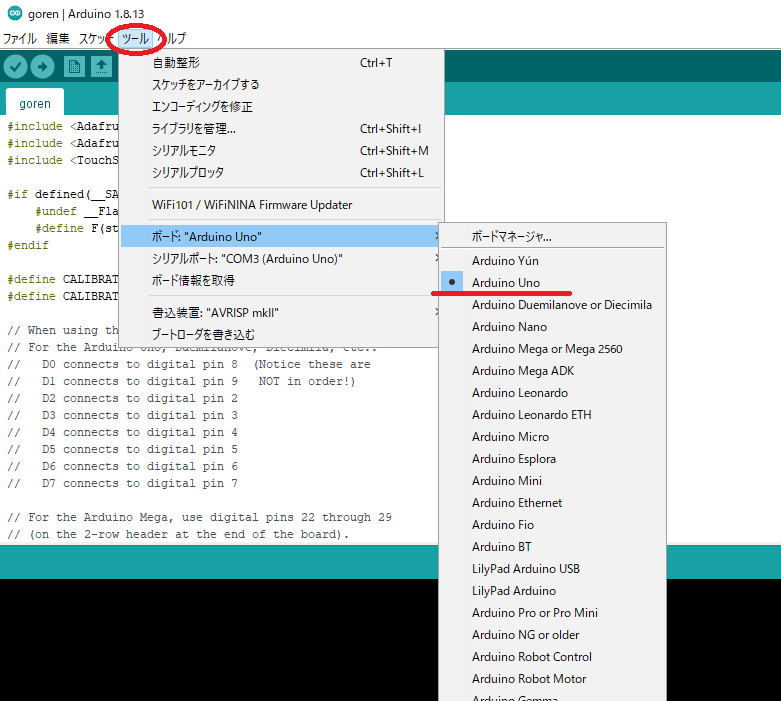781x701 pixels.
Task: Open ボードマネージャ... in board submenu
Action: [553, 236]
